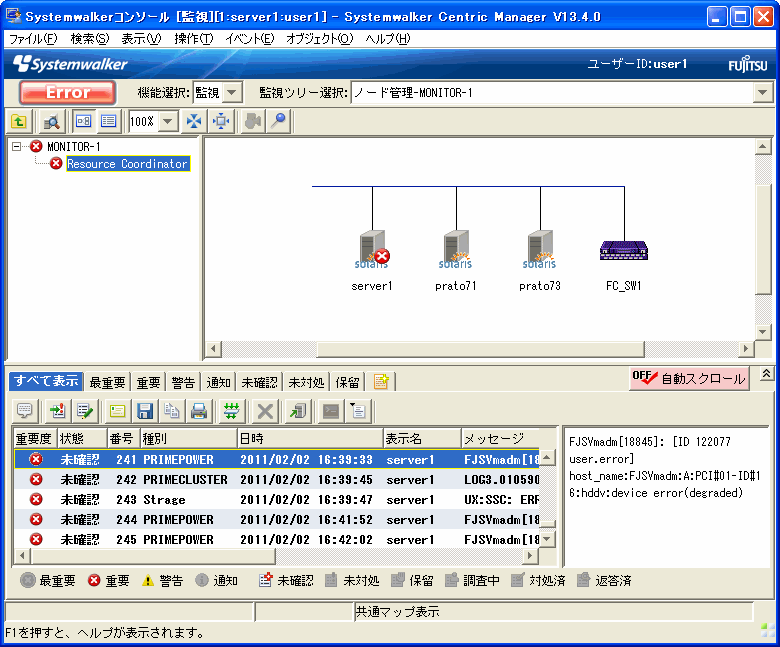Select the 通知 tab
The height and width of the screenshot is (647, 780).
[x=218, y=382]
